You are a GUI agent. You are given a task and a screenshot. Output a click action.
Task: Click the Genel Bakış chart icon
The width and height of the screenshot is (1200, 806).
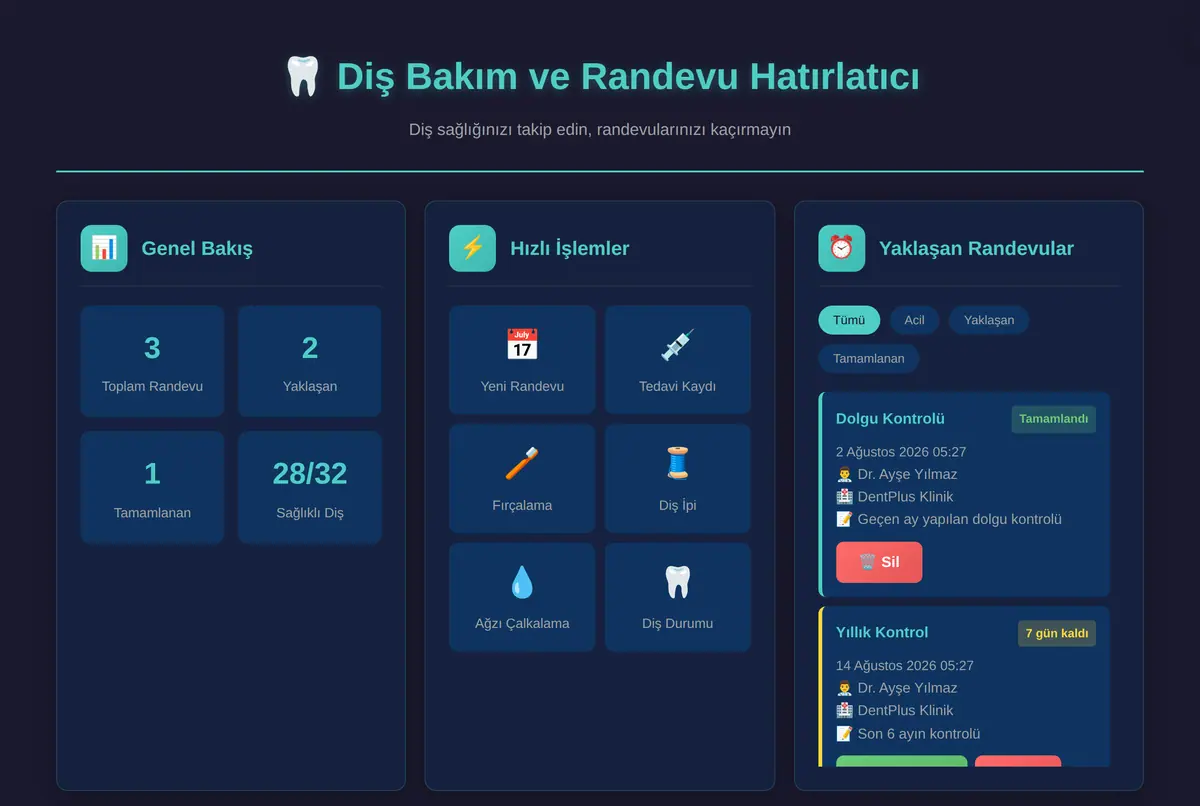(x=104, y=248)
